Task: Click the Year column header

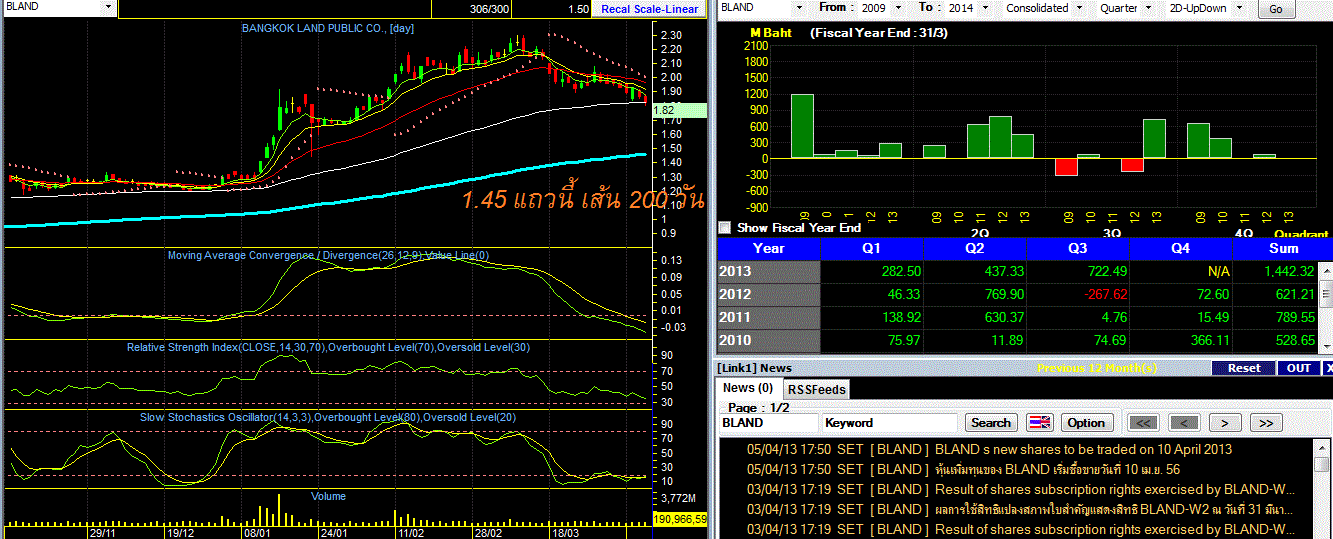Action: pos(768,248)
